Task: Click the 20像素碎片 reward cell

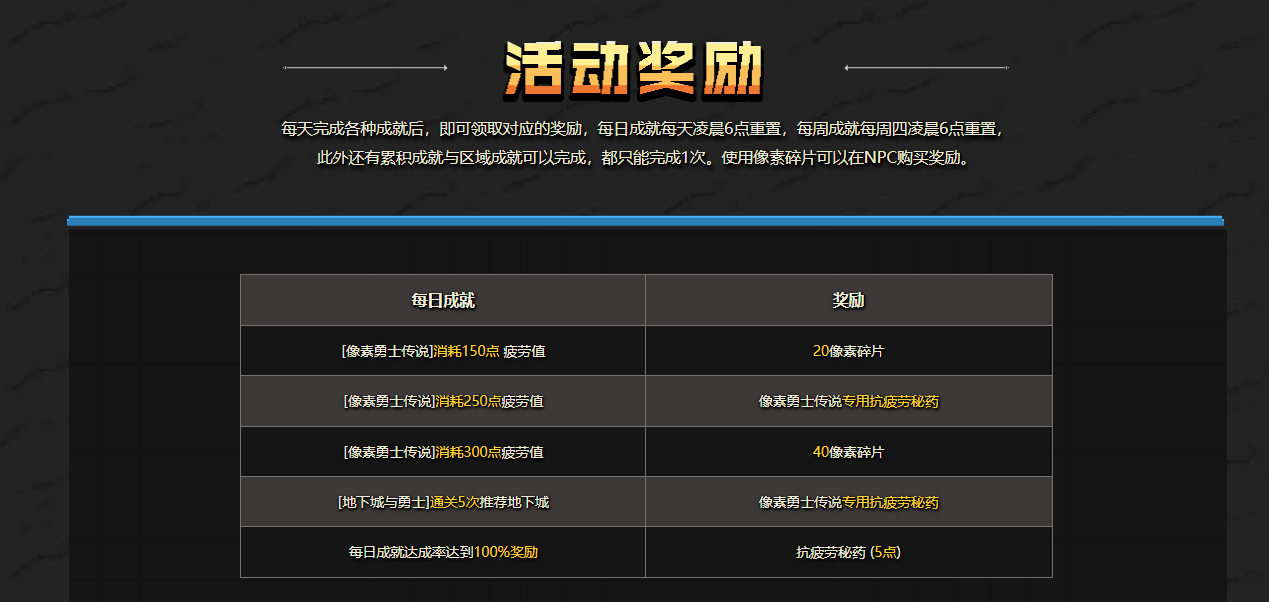Action: pos(849,351)
